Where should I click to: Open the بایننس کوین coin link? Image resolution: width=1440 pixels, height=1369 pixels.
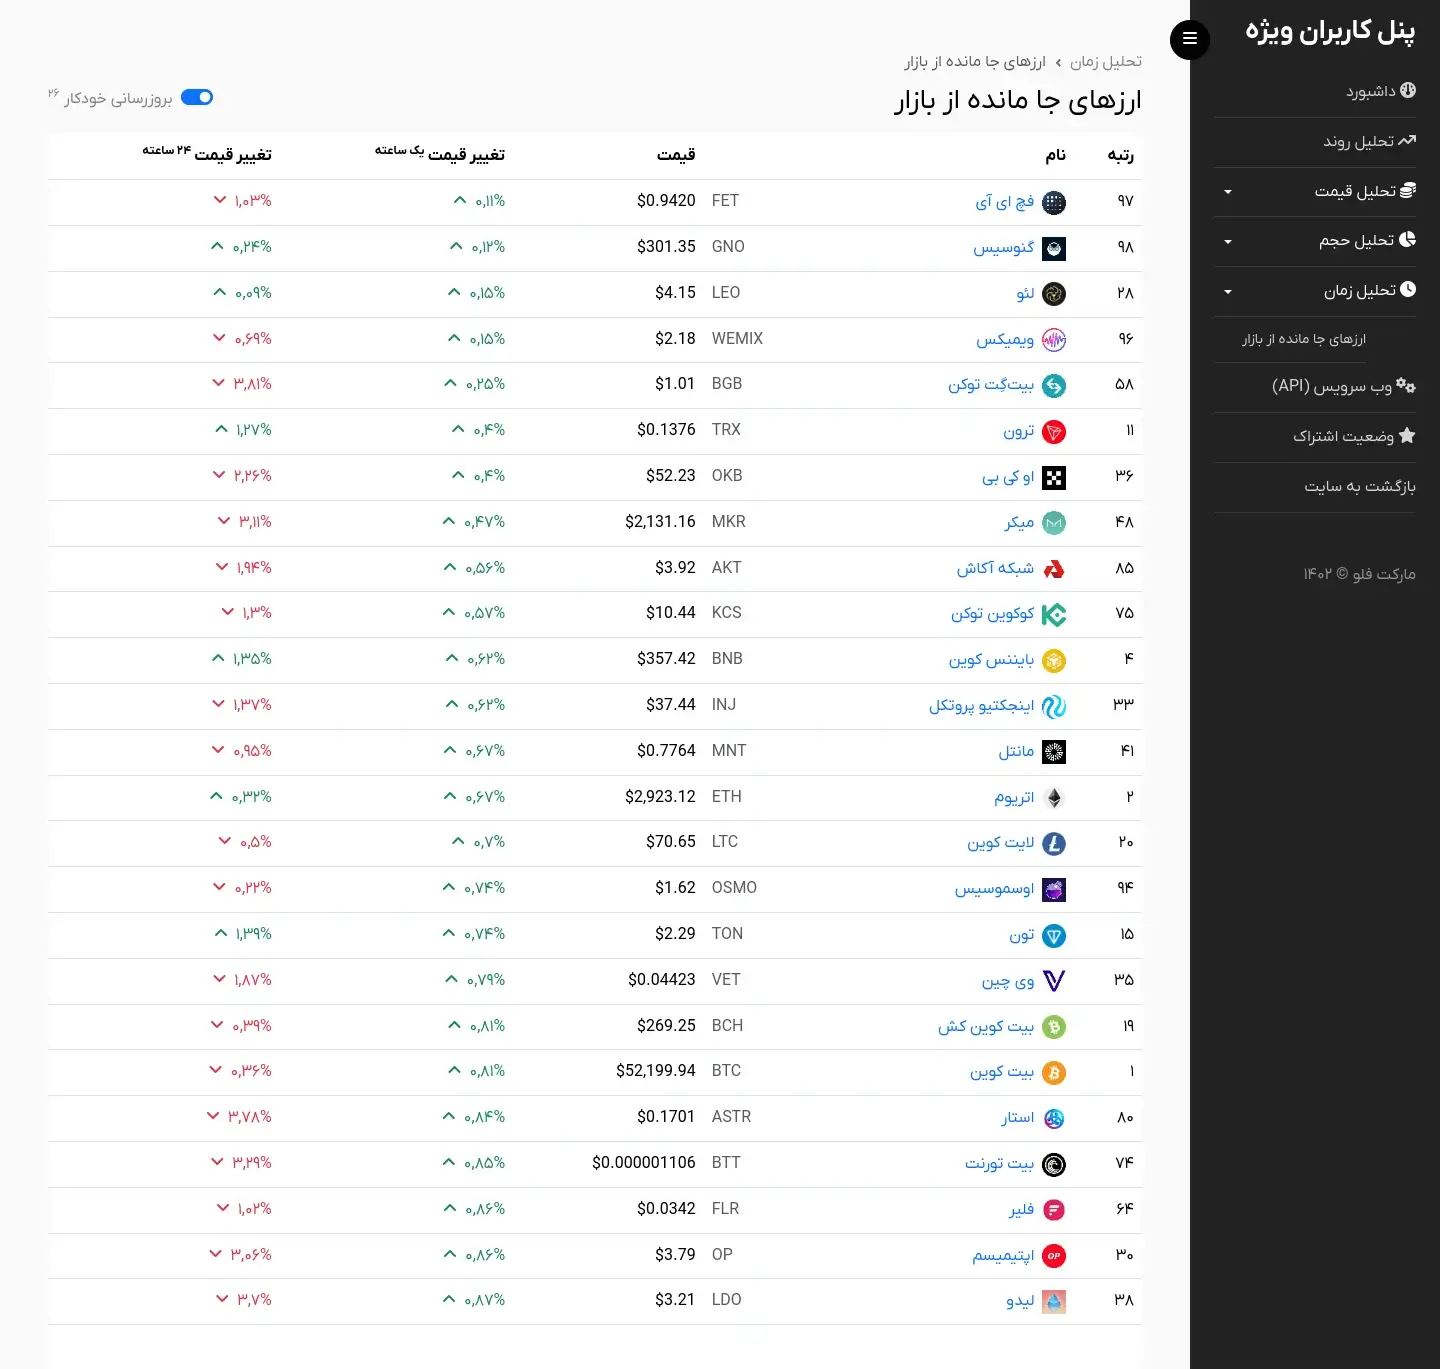tap(991, 660)
